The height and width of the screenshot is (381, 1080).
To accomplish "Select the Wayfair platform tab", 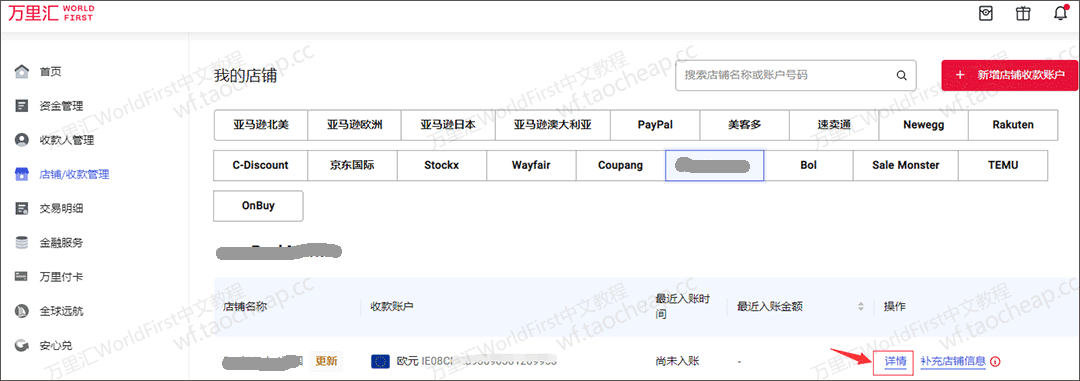I will coord(531,165).
